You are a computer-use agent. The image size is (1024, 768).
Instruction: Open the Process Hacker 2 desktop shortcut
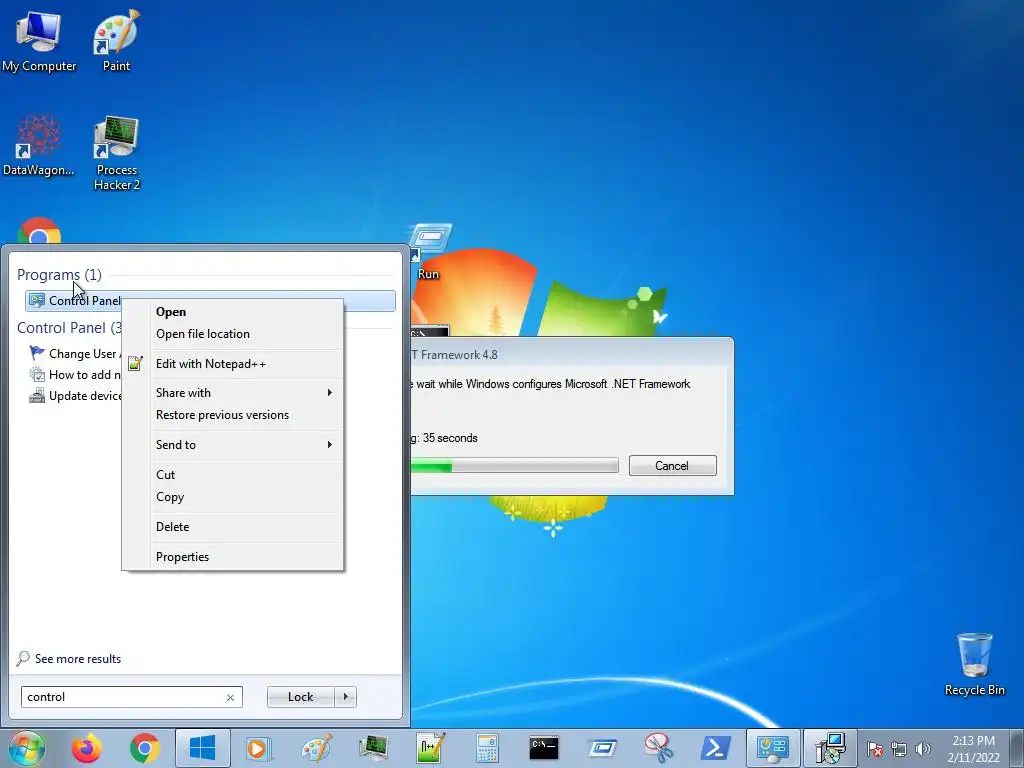116,153
